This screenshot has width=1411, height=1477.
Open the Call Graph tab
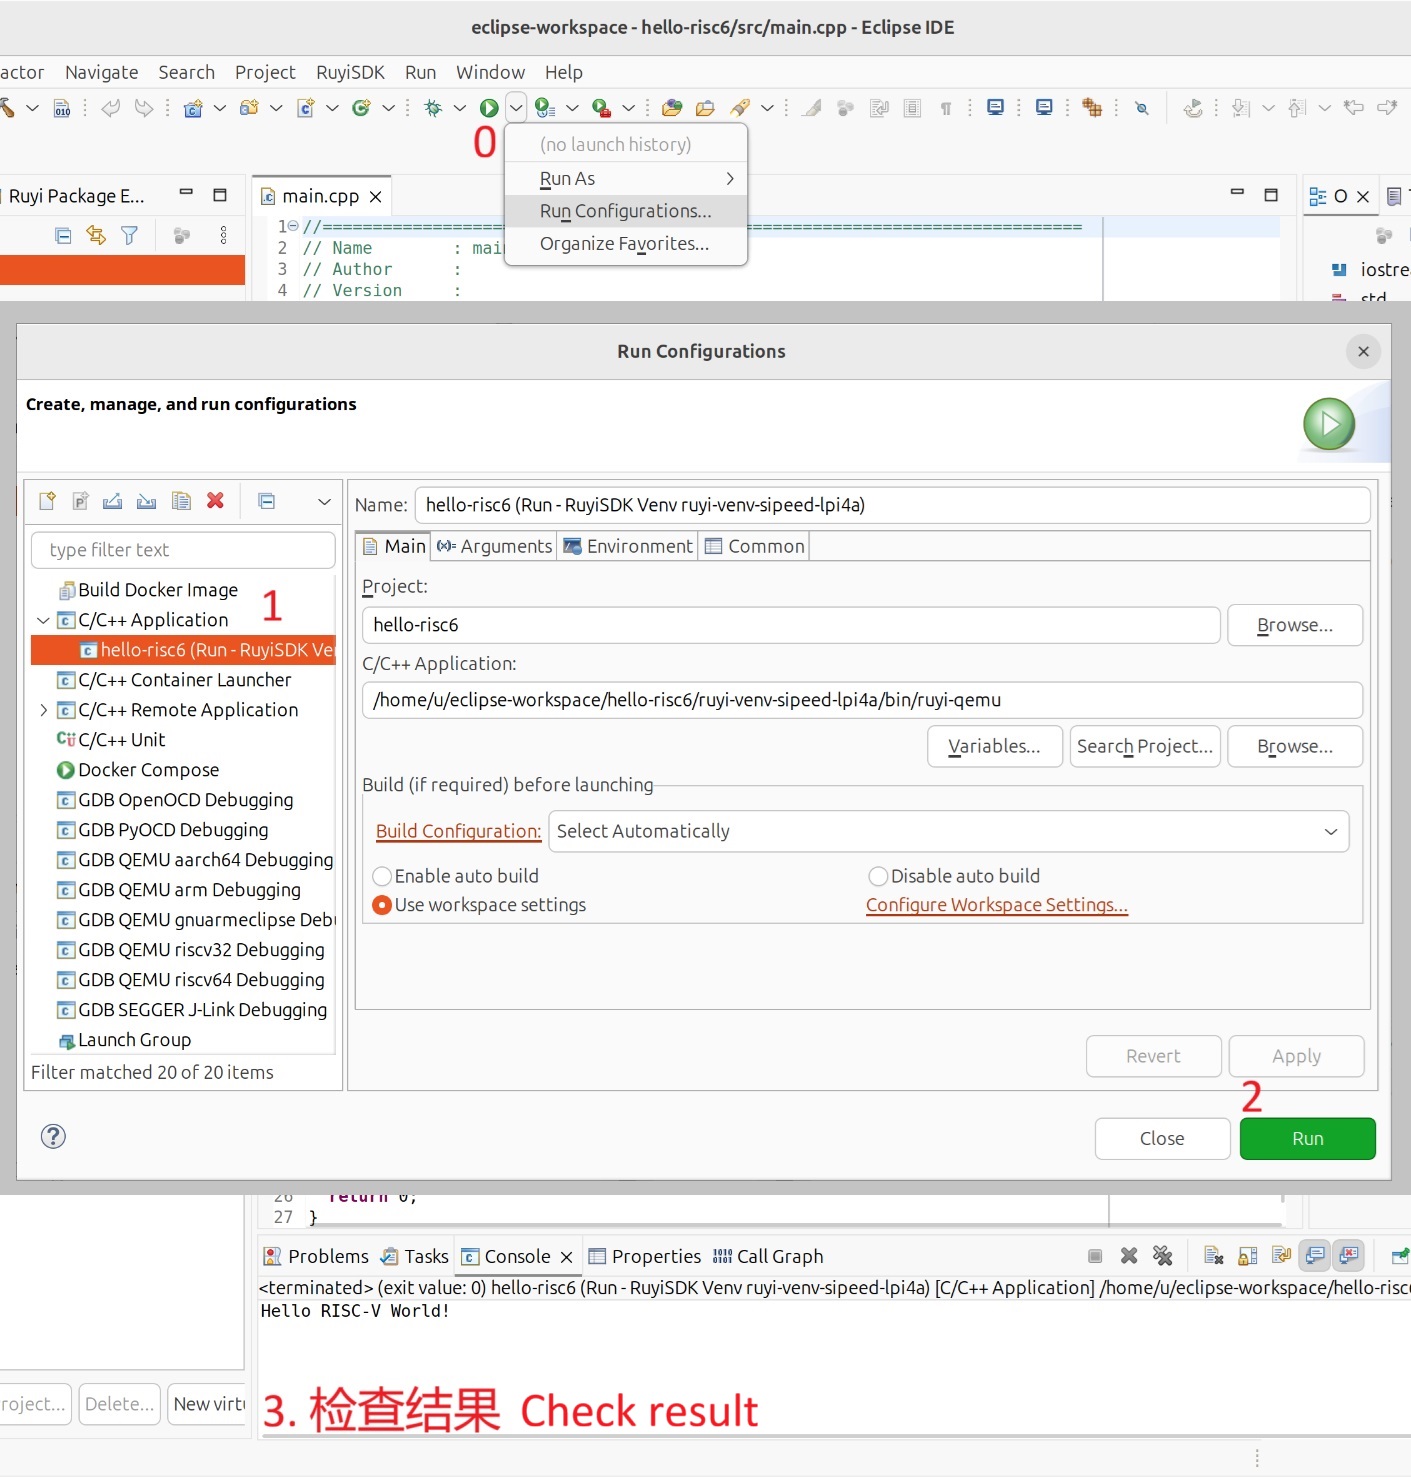(768, 1256)
